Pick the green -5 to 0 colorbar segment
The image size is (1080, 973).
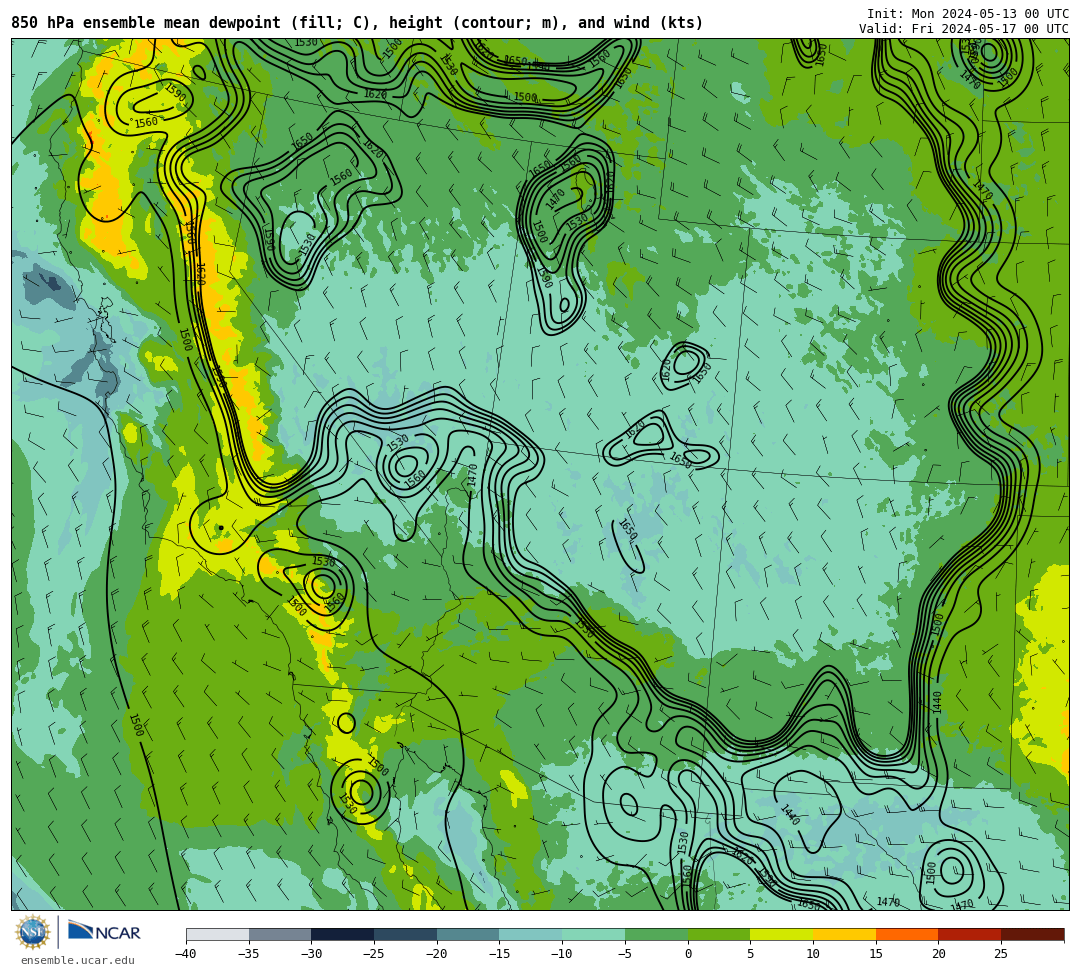click(656, 934)
